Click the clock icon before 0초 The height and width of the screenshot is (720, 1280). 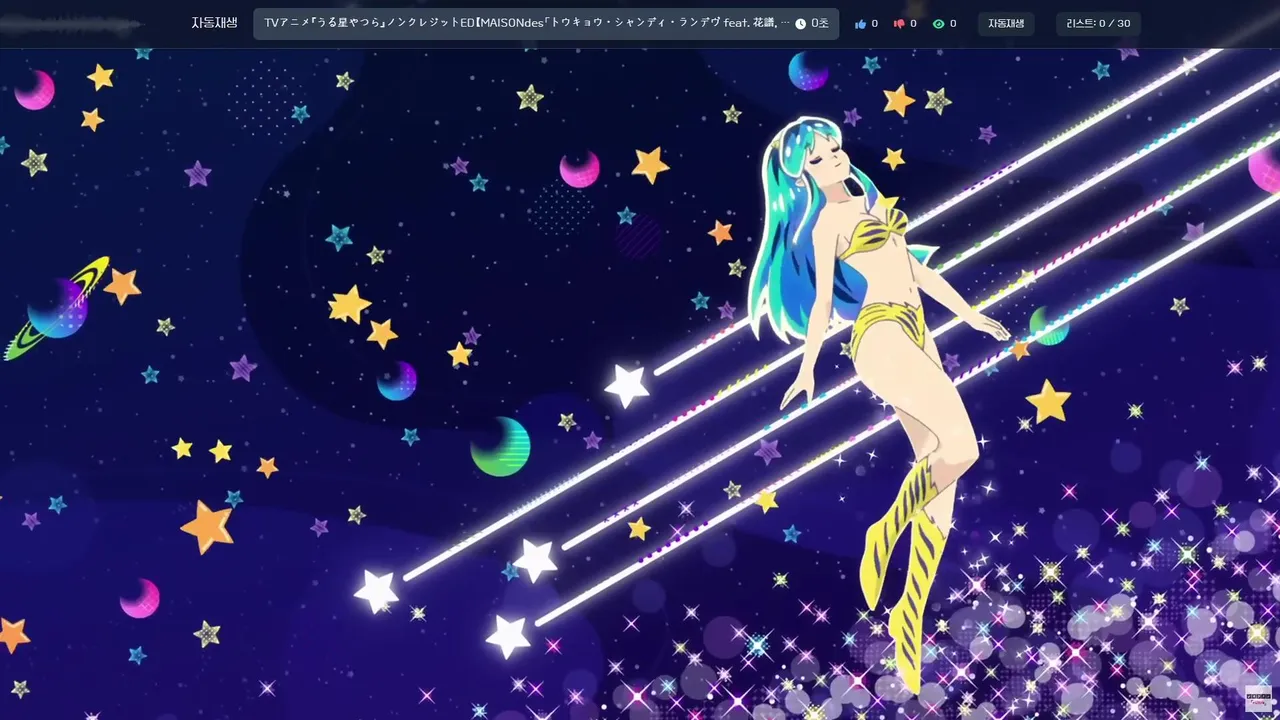point(801,24)
